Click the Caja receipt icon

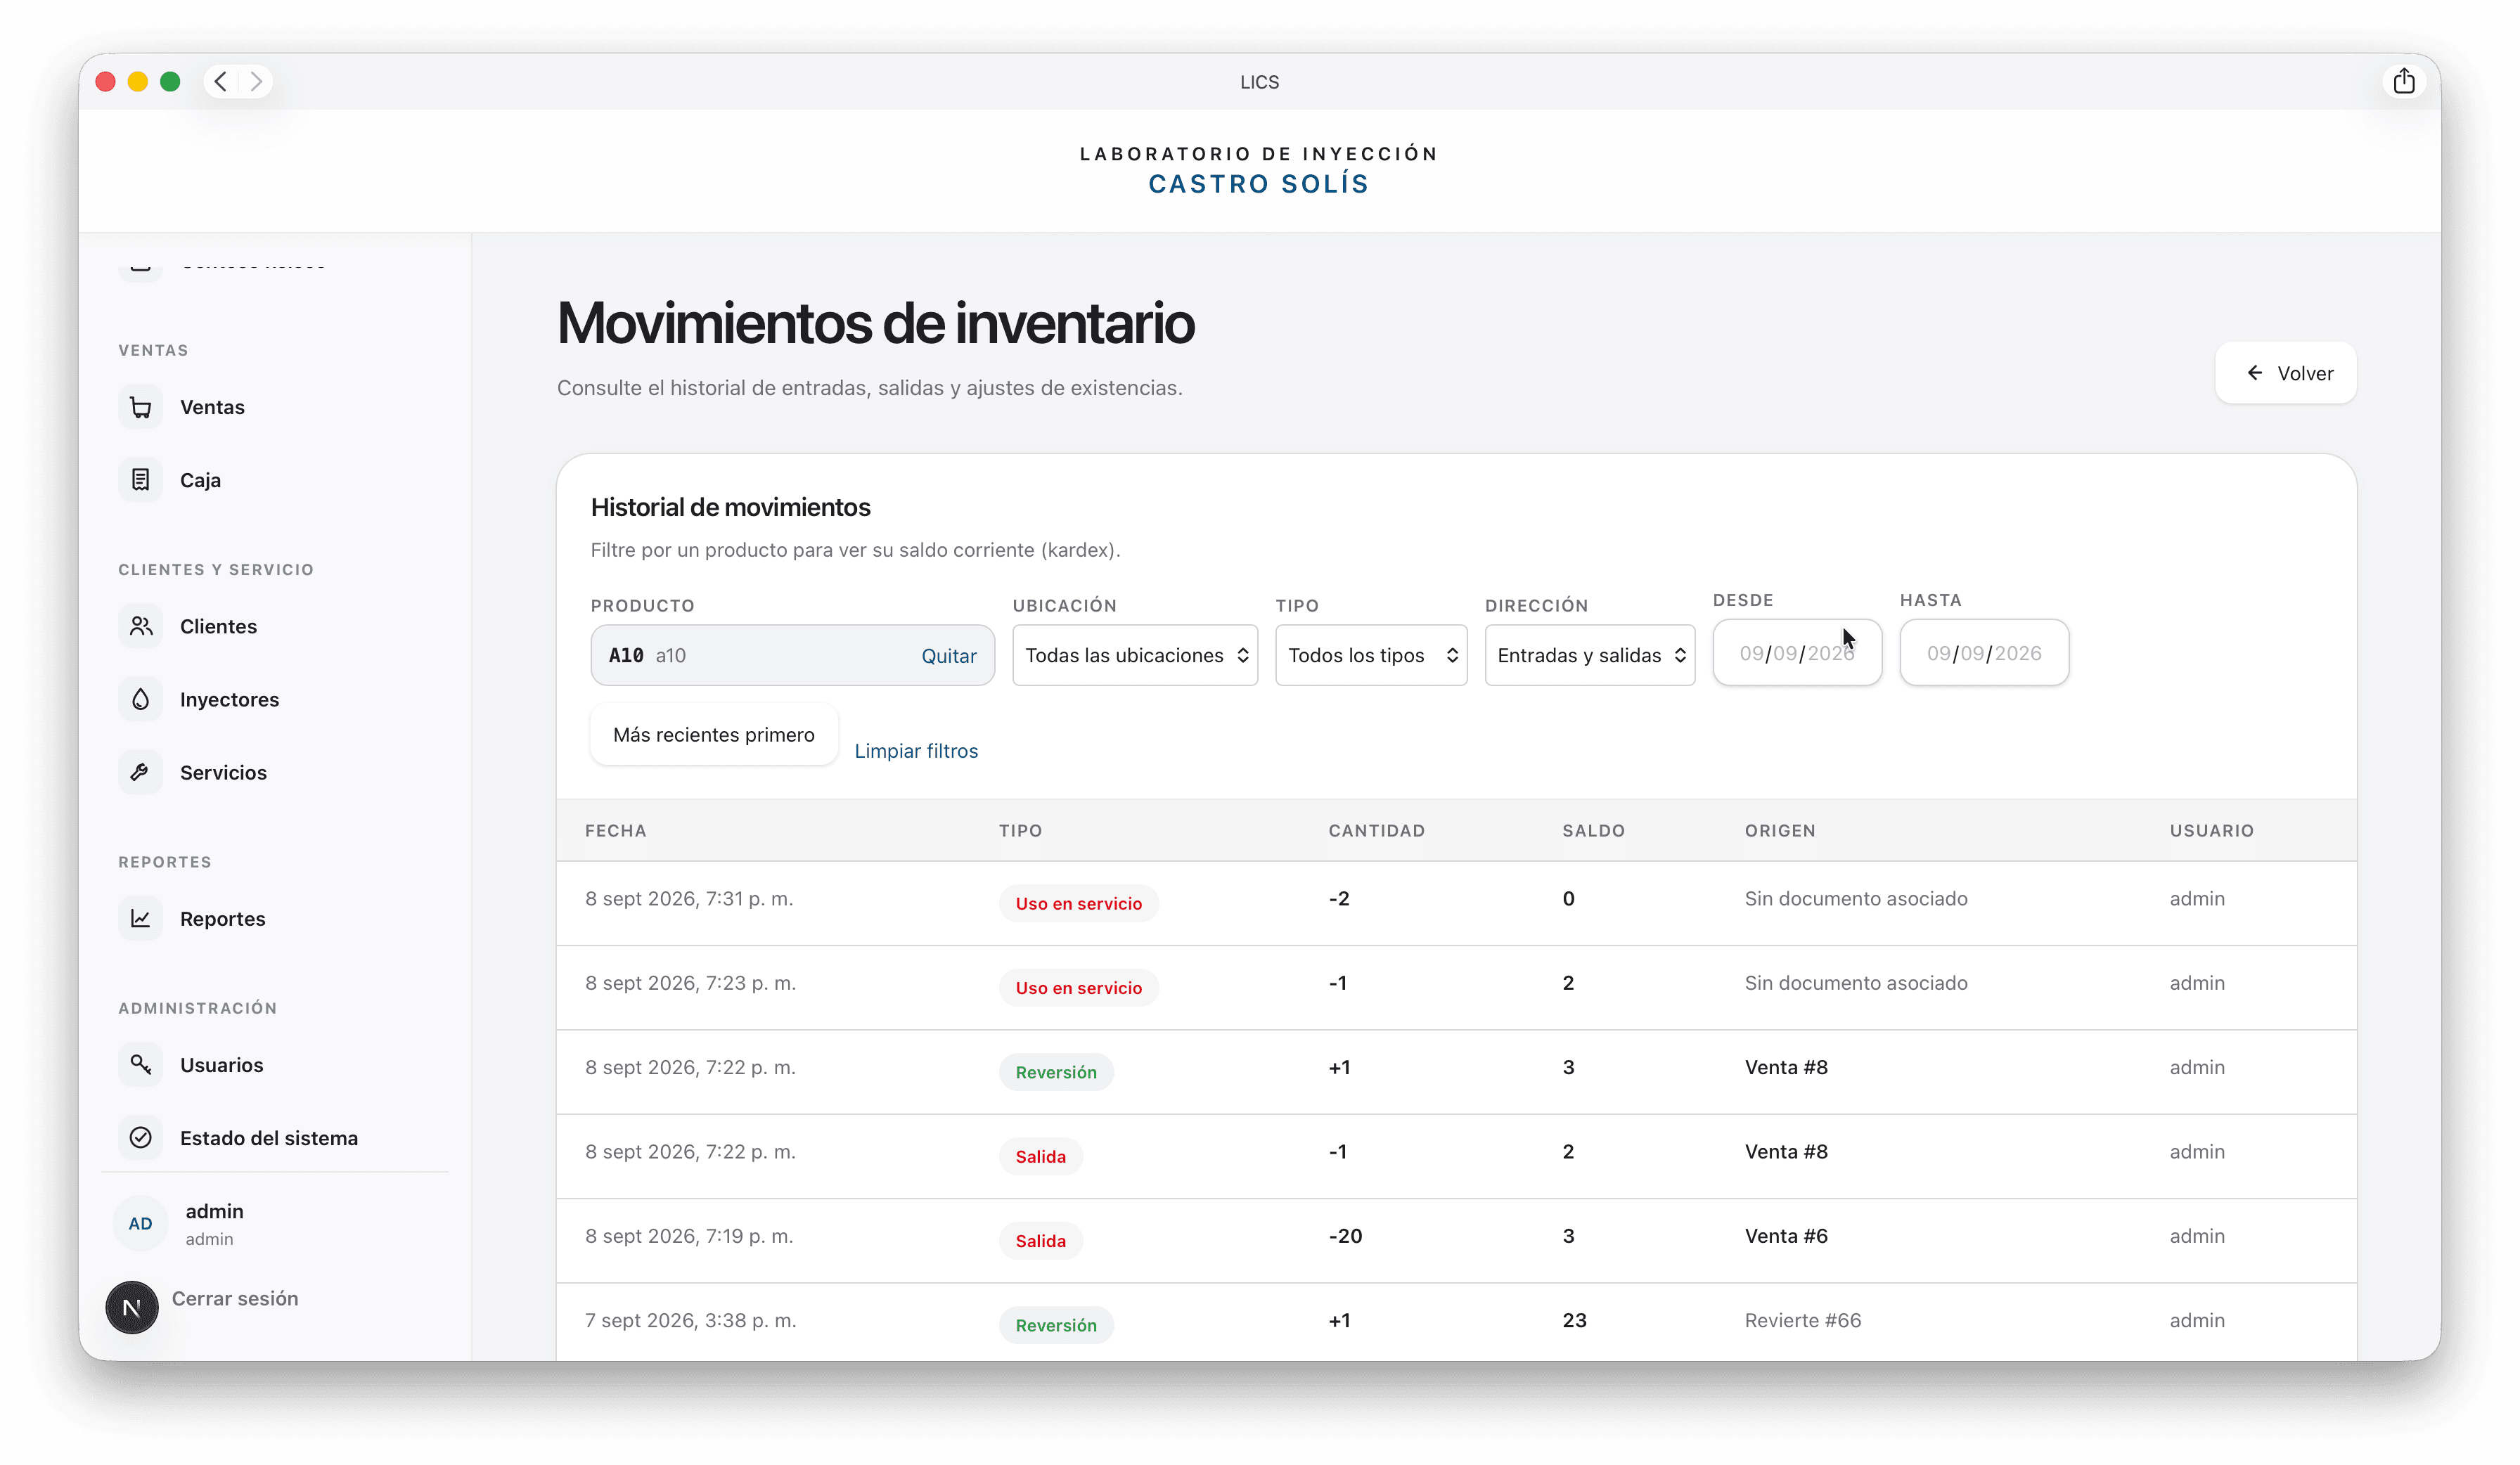(140, 480)
